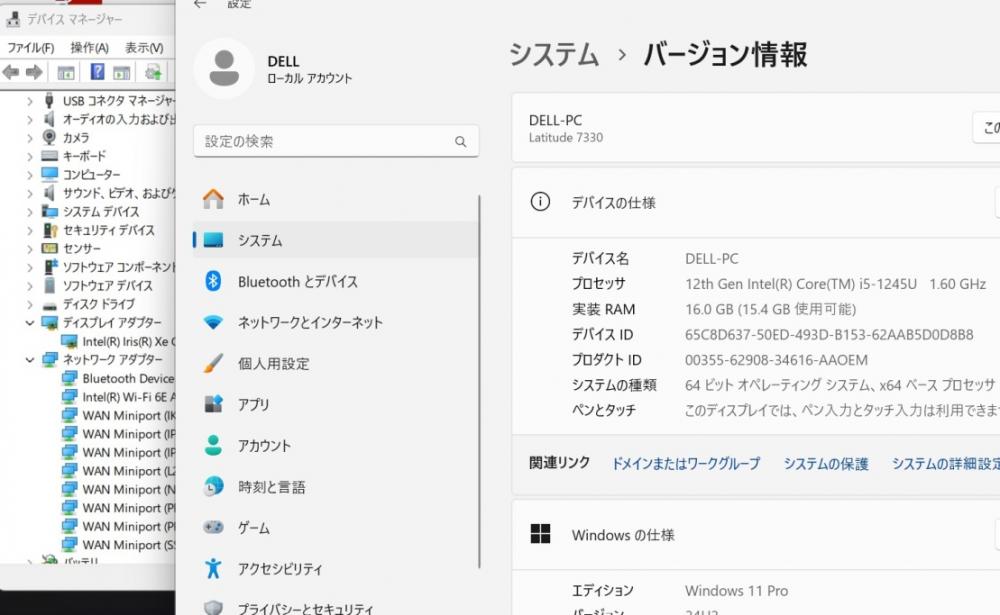Open 操作(A) menu in Device Manager
The height and width of the screenshot is (615, 1000).
(x=89, y=48)
